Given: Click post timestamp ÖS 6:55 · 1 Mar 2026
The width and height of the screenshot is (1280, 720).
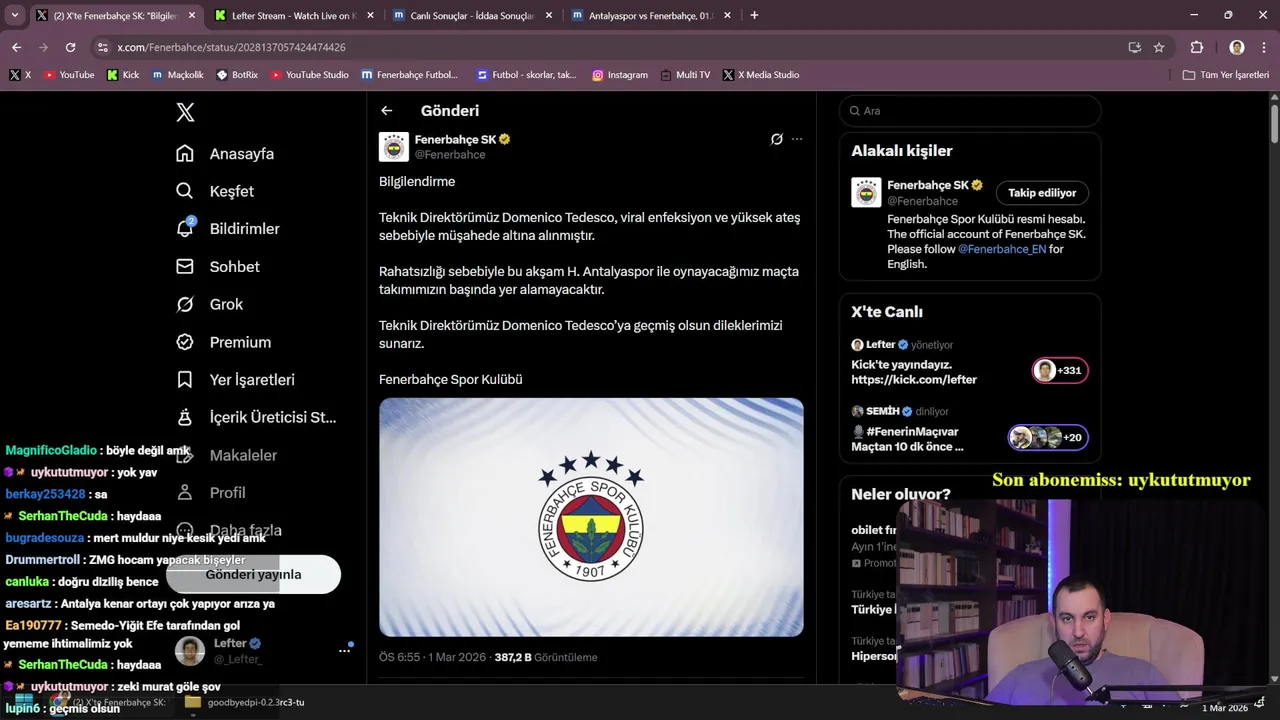Looking at the screenshot, I should [x=432, y=657].
